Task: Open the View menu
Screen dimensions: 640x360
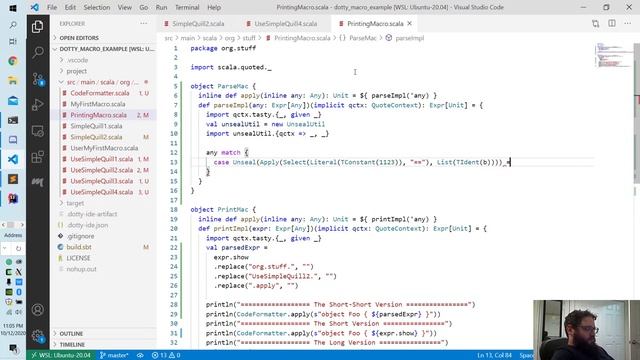Action: click(x=124, y=7)
